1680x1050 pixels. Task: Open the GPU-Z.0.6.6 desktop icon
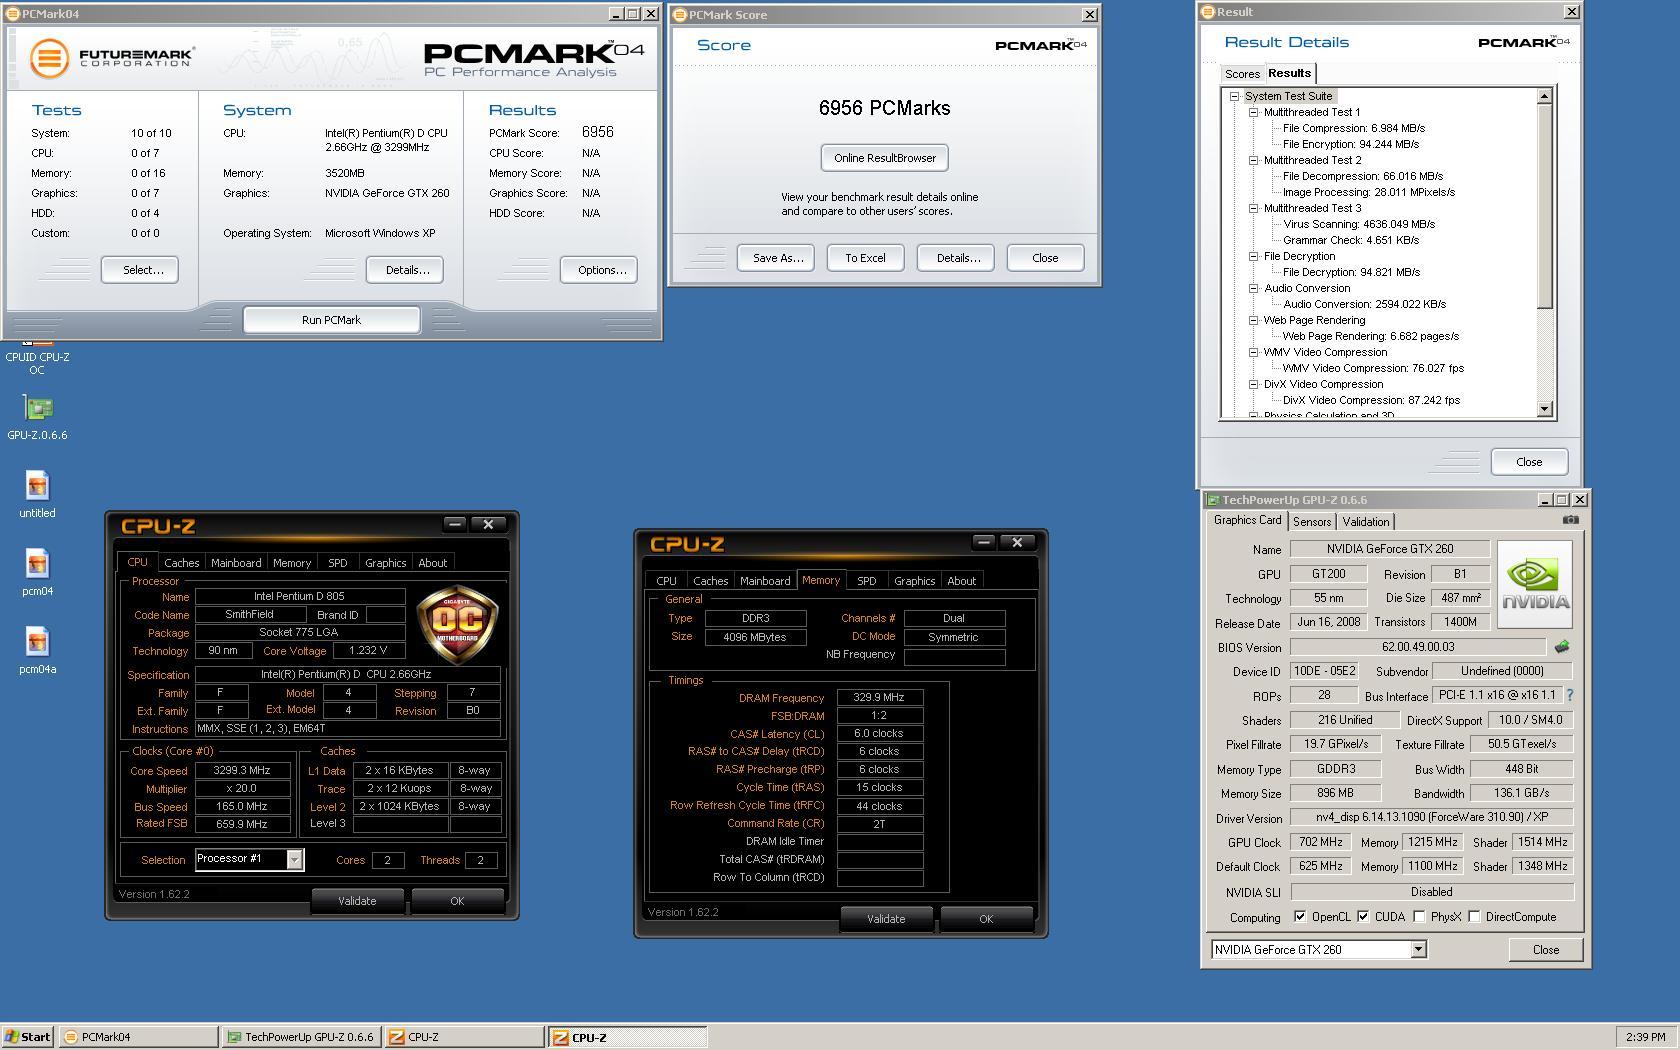pyautogui.click(x=38, y=408)
